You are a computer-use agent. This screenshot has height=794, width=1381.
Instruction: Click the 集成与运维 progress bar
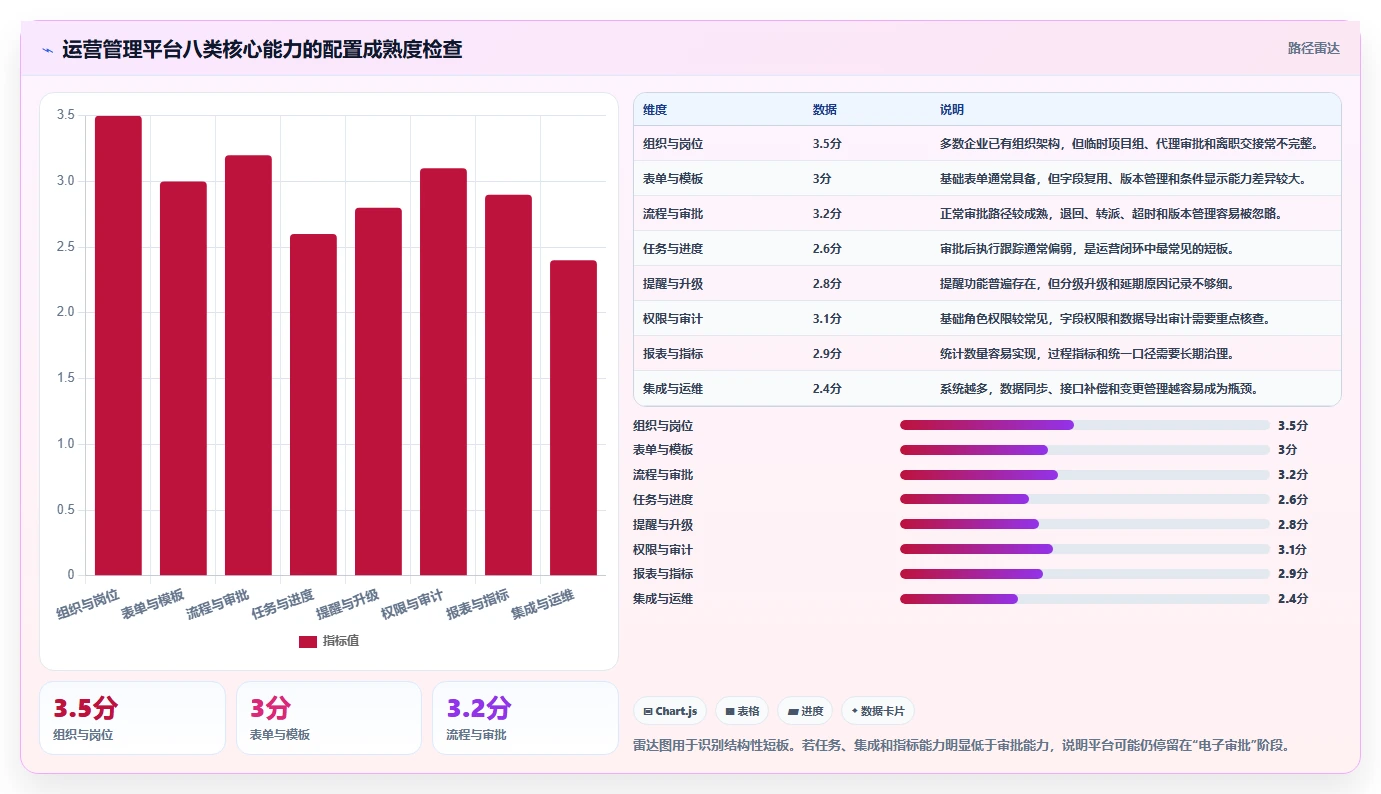pos(1085,599)
